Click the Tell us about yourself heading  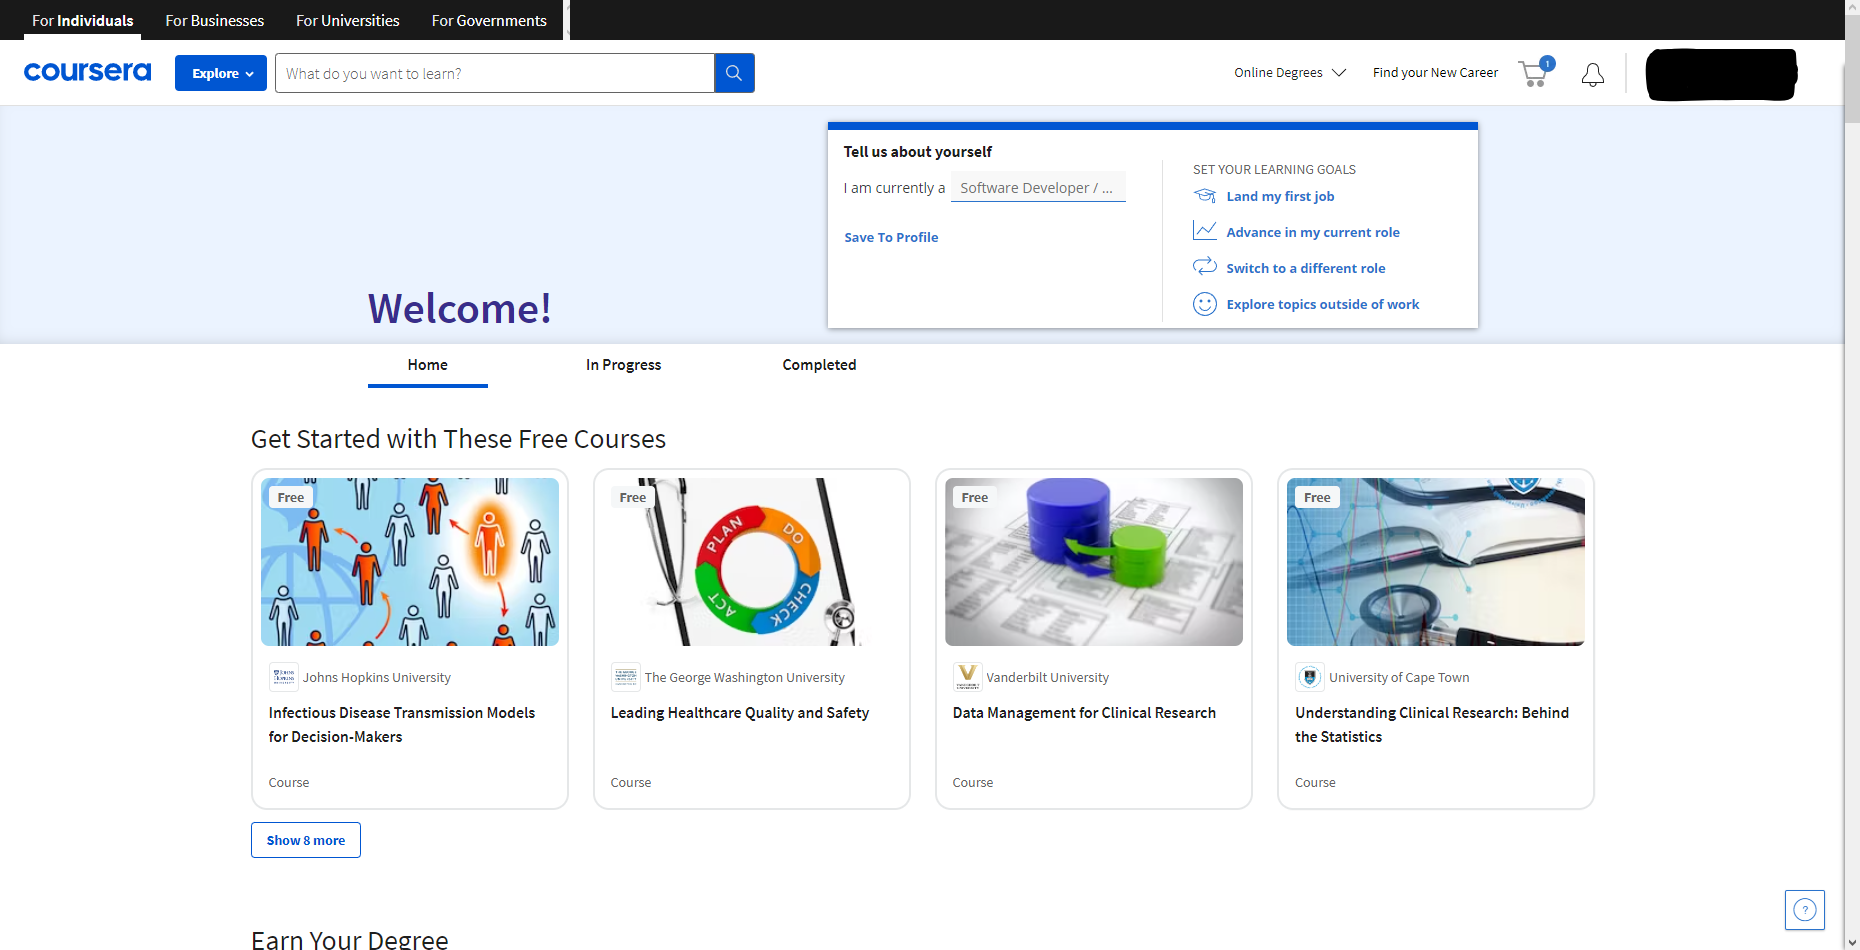[918, 151]
